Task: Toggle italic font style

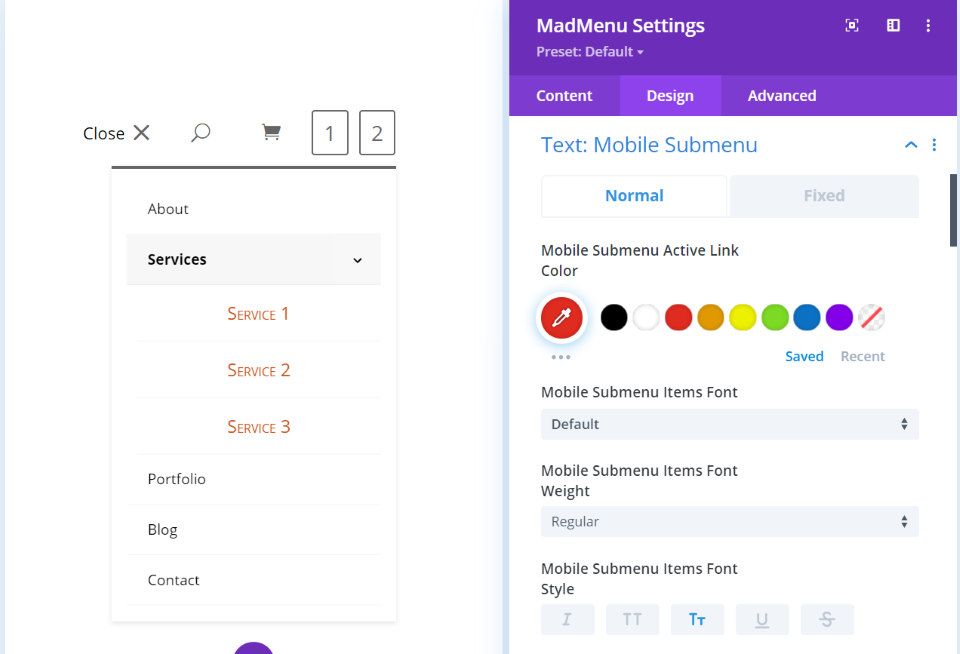Action: [567, 619]
